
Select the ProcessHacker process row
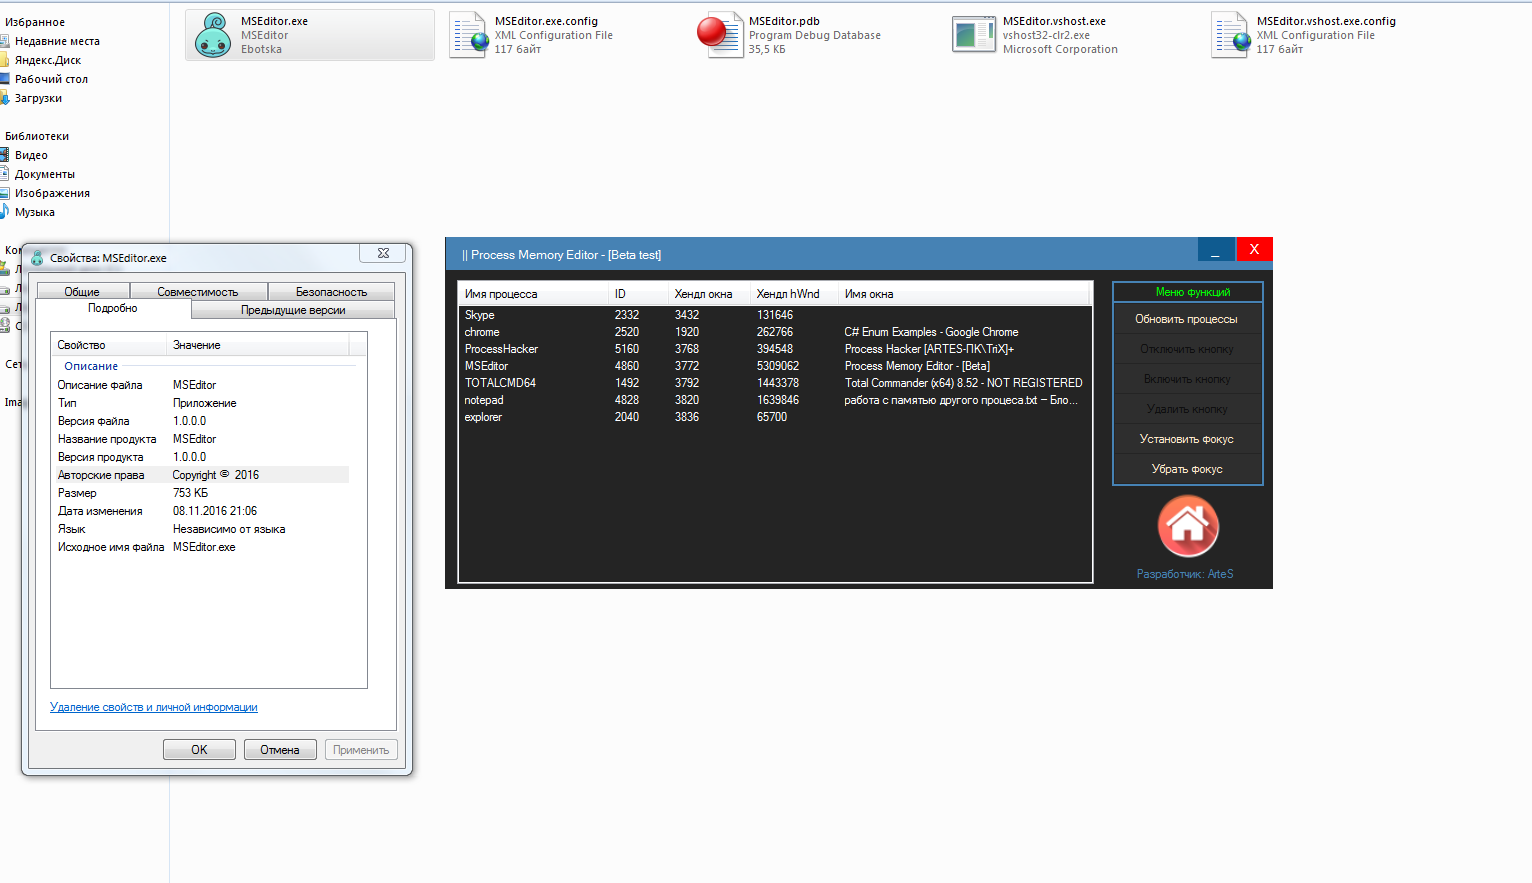pyautogui.click(x=774, y=349)
